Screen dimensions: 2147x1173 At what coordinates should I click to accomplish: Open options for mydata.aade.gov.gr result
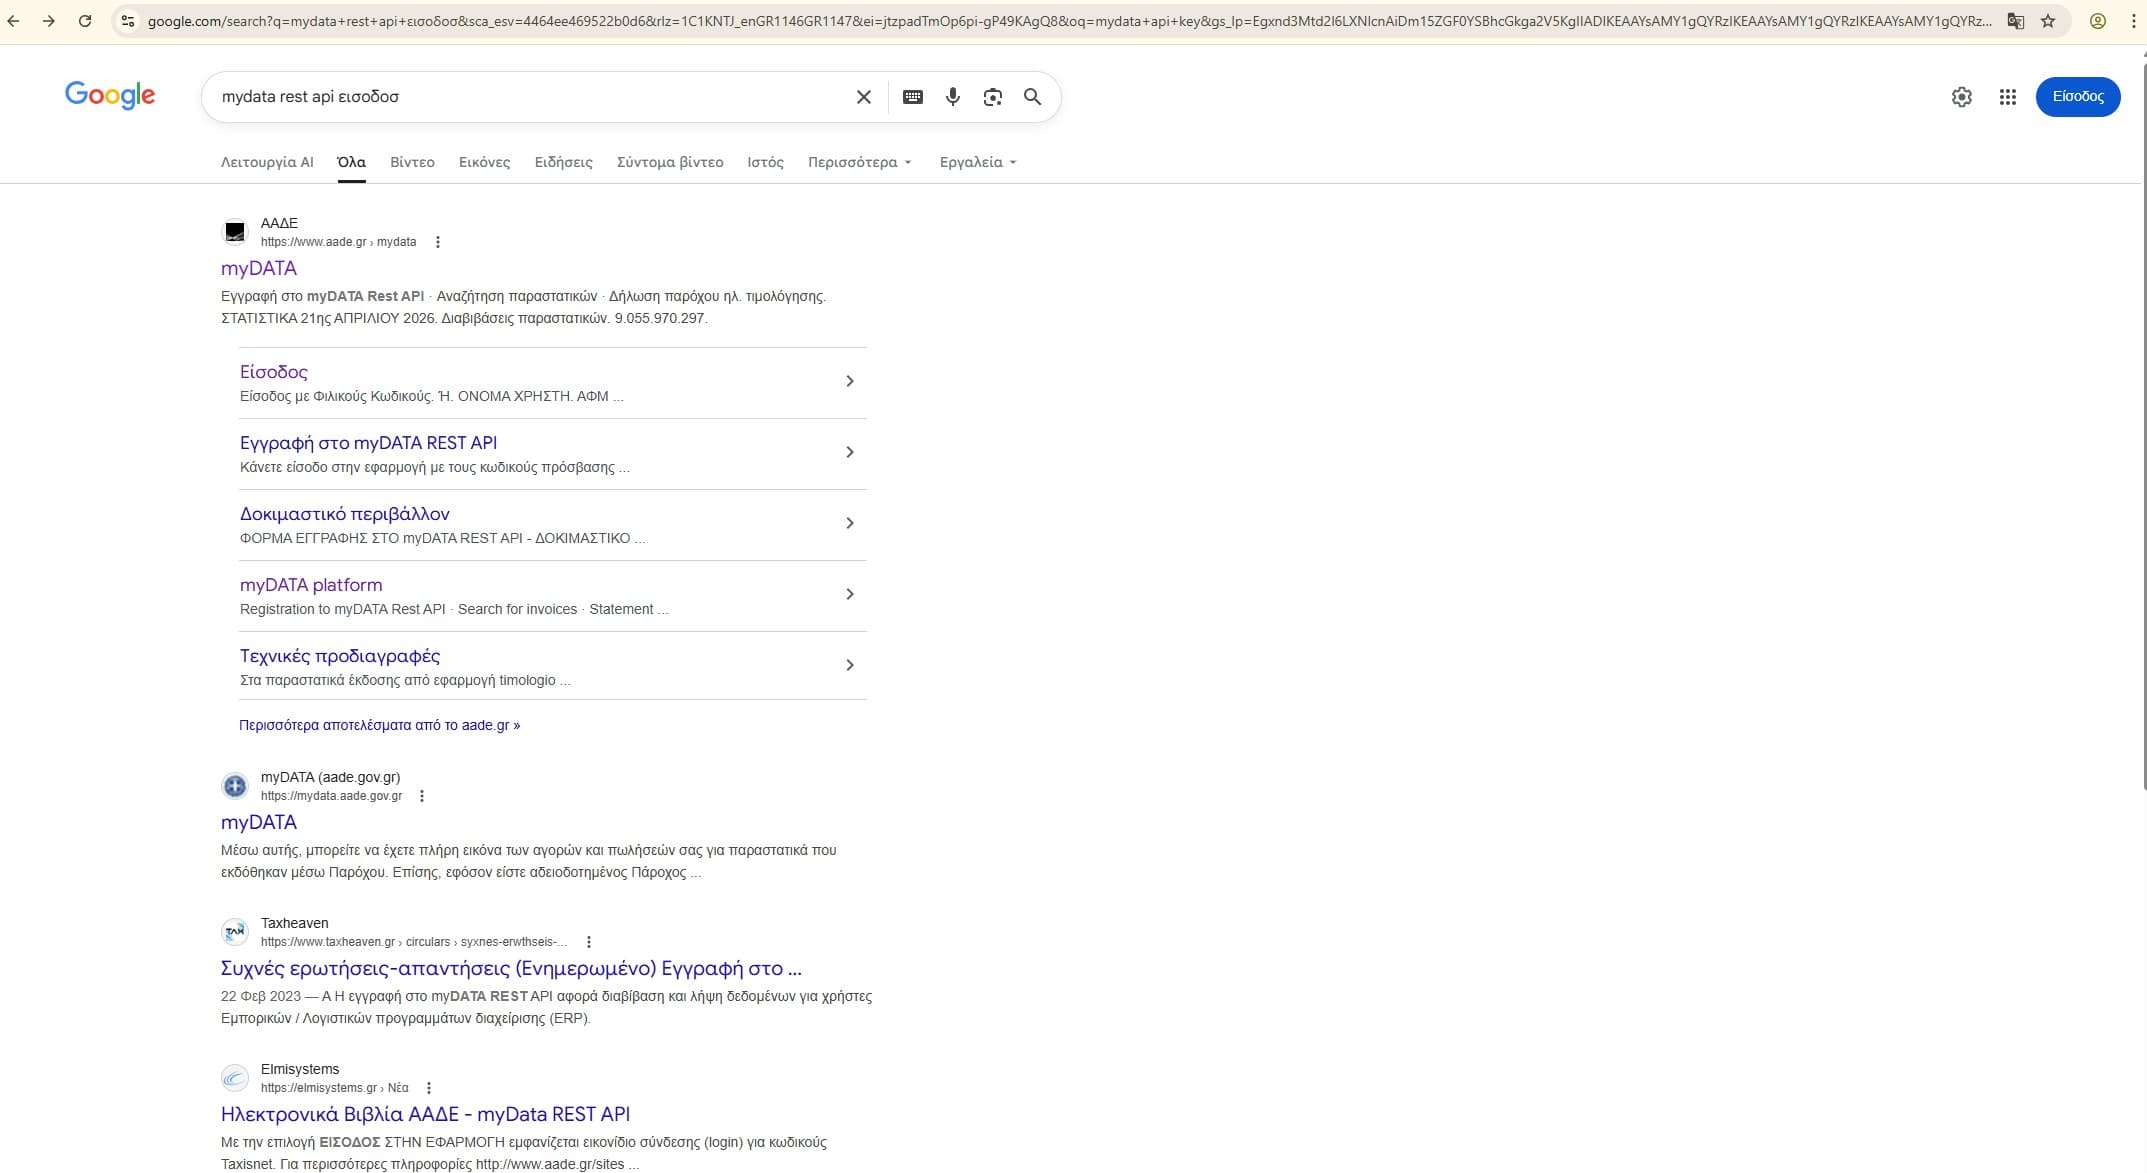click(422, 796)
